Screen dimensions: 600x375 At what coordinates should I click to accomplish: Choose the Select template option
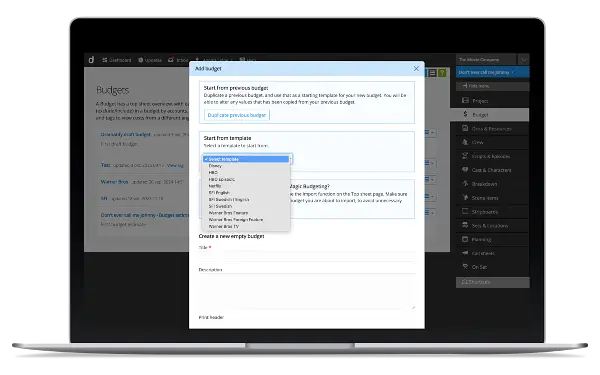(246, 159)
